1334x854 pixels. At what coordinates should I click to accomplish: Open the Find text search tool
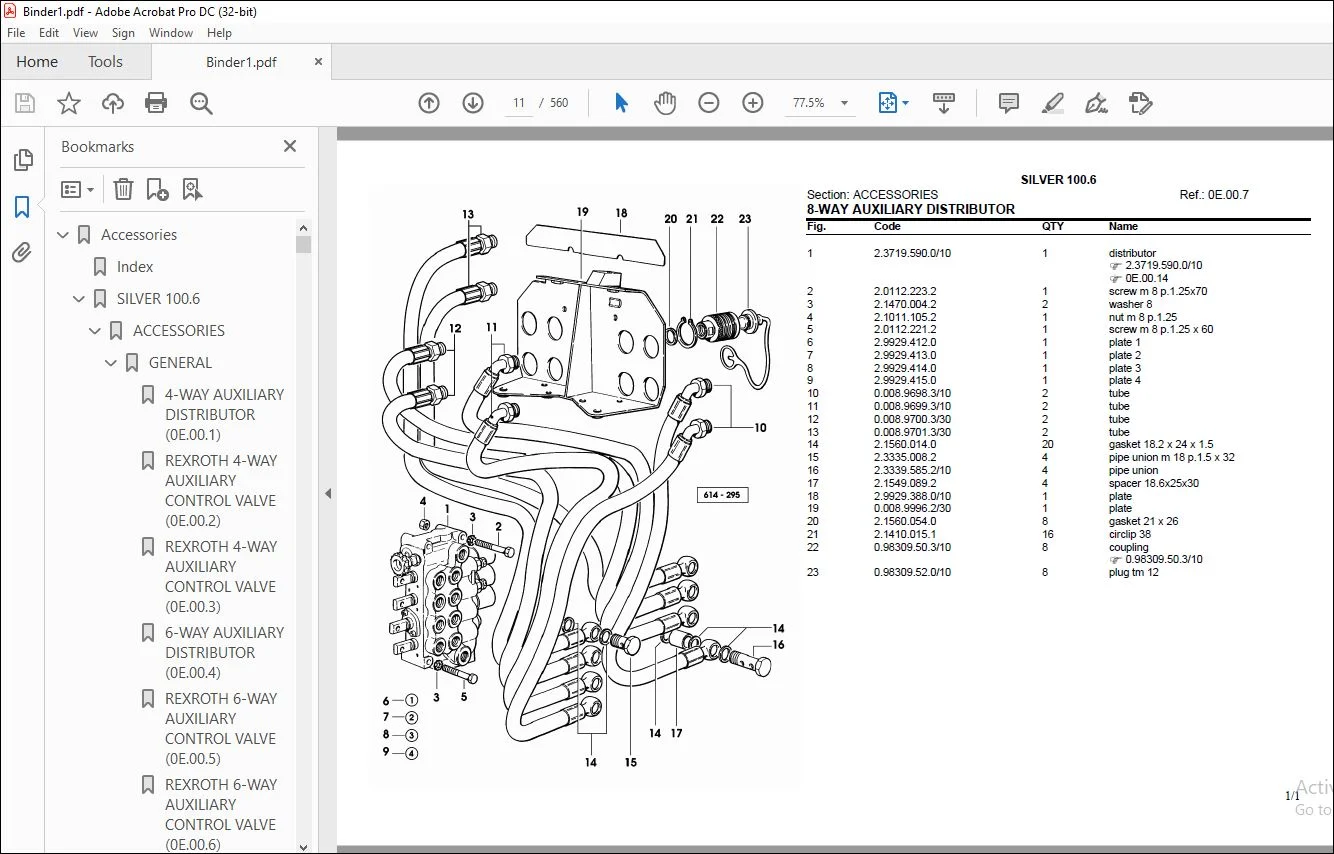(x=201, y=103)
